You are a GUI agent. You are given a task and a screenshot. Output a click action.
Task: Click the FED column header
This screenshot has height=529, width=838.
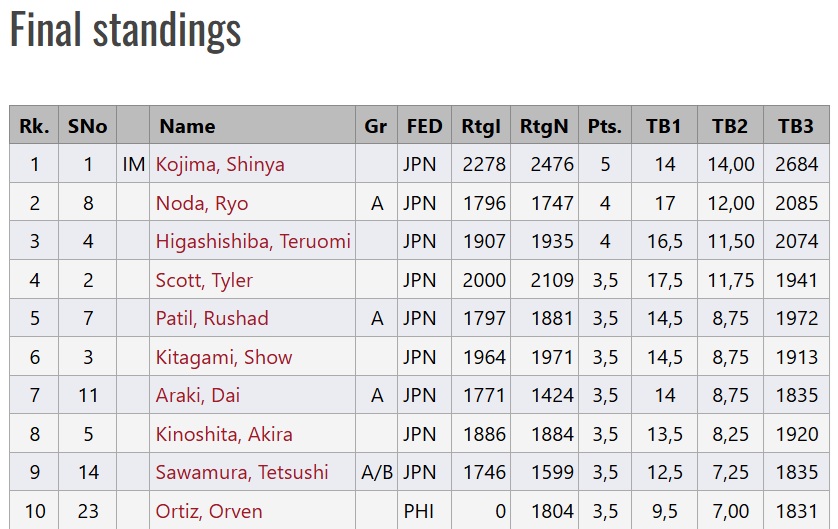click(x=424, y=126)
